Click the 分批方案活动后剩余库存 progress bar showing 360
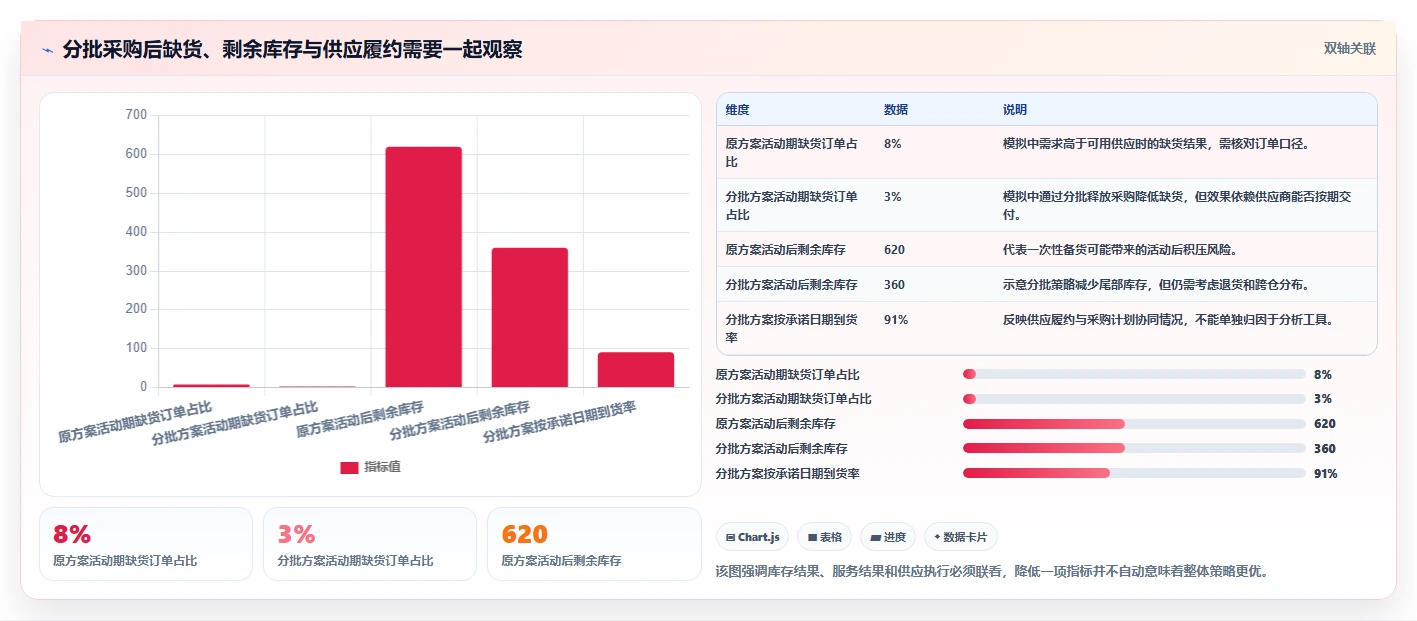This screenshot has width=1417, height=621. click(1134, 449)
